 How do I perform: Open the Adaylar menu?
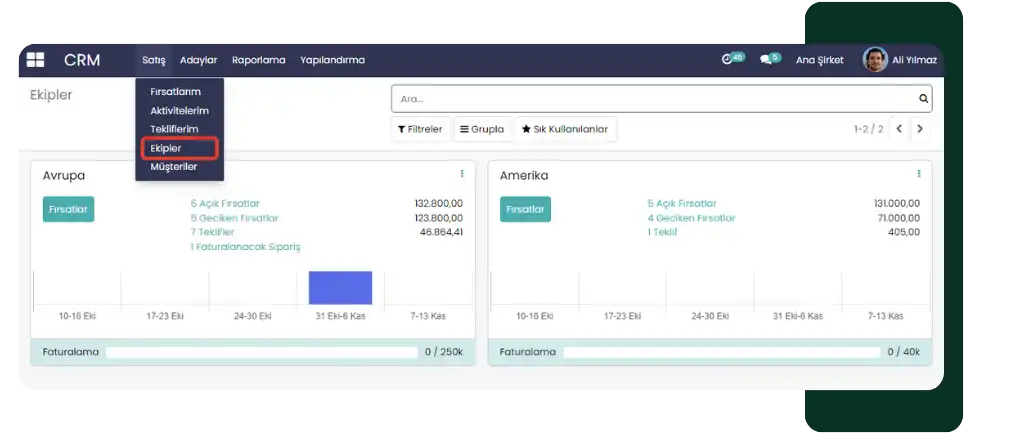199,60
